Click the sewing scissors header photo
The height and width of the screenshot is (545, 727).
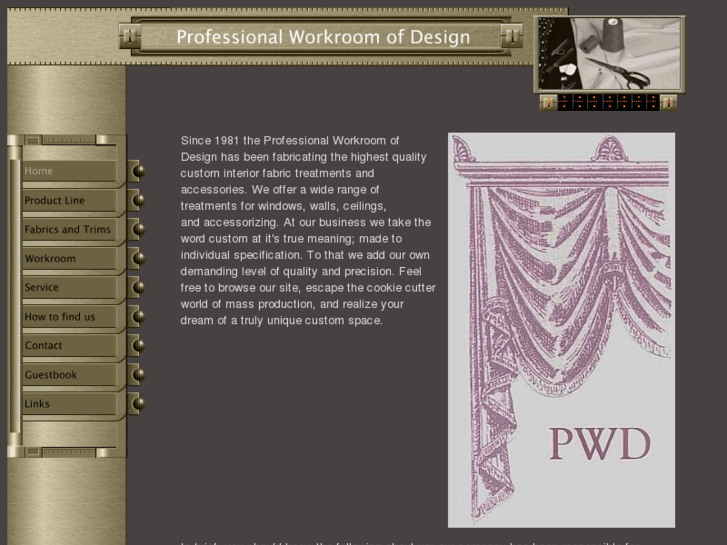click(x=609, y=54)
